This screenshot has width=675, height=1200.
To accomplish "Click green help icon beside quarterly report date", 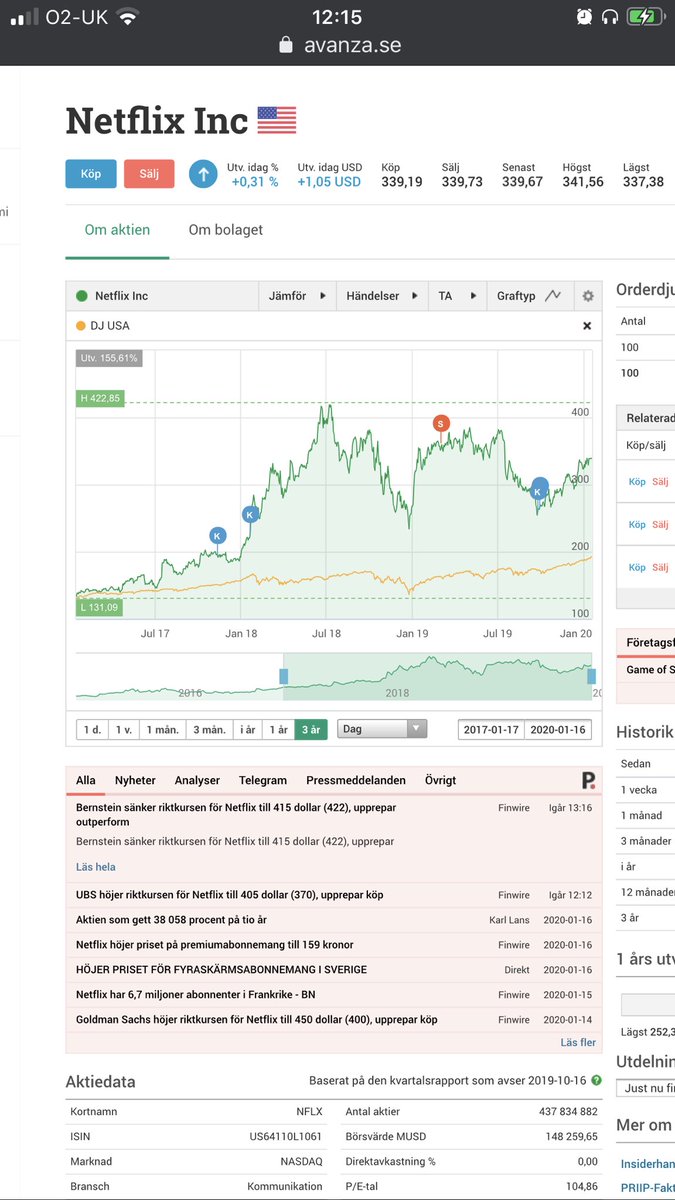I will 596,1081.
